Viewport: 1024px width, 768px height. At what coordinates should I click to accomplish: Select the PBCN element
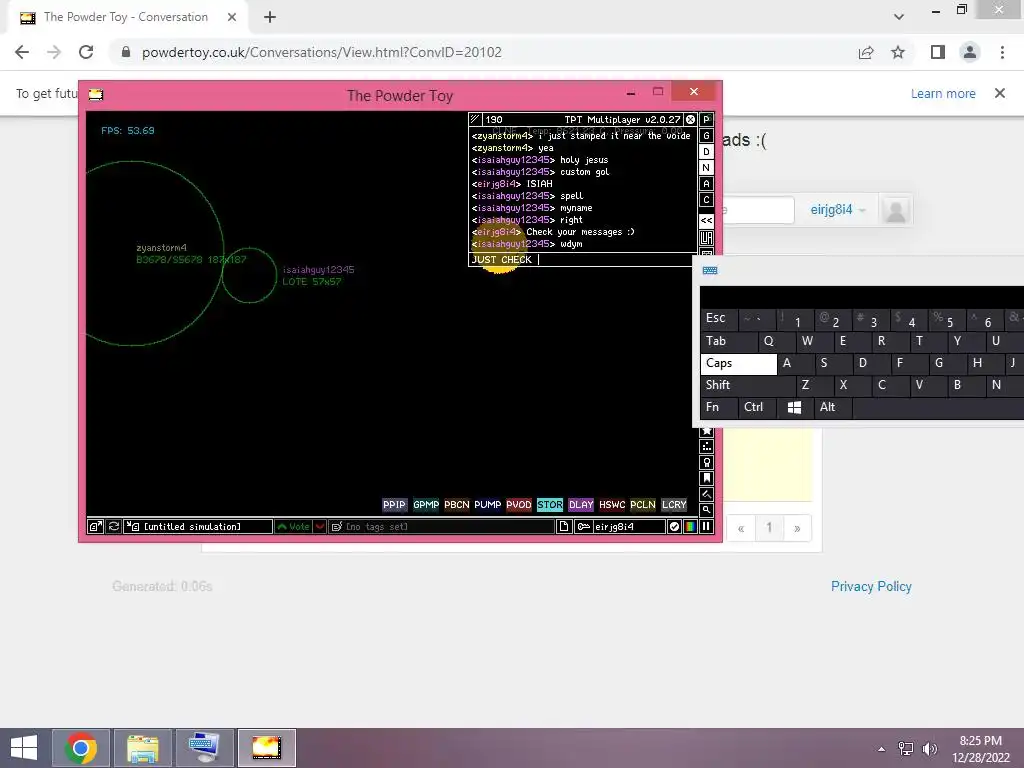pyautogui.click(x=457, y=505)
